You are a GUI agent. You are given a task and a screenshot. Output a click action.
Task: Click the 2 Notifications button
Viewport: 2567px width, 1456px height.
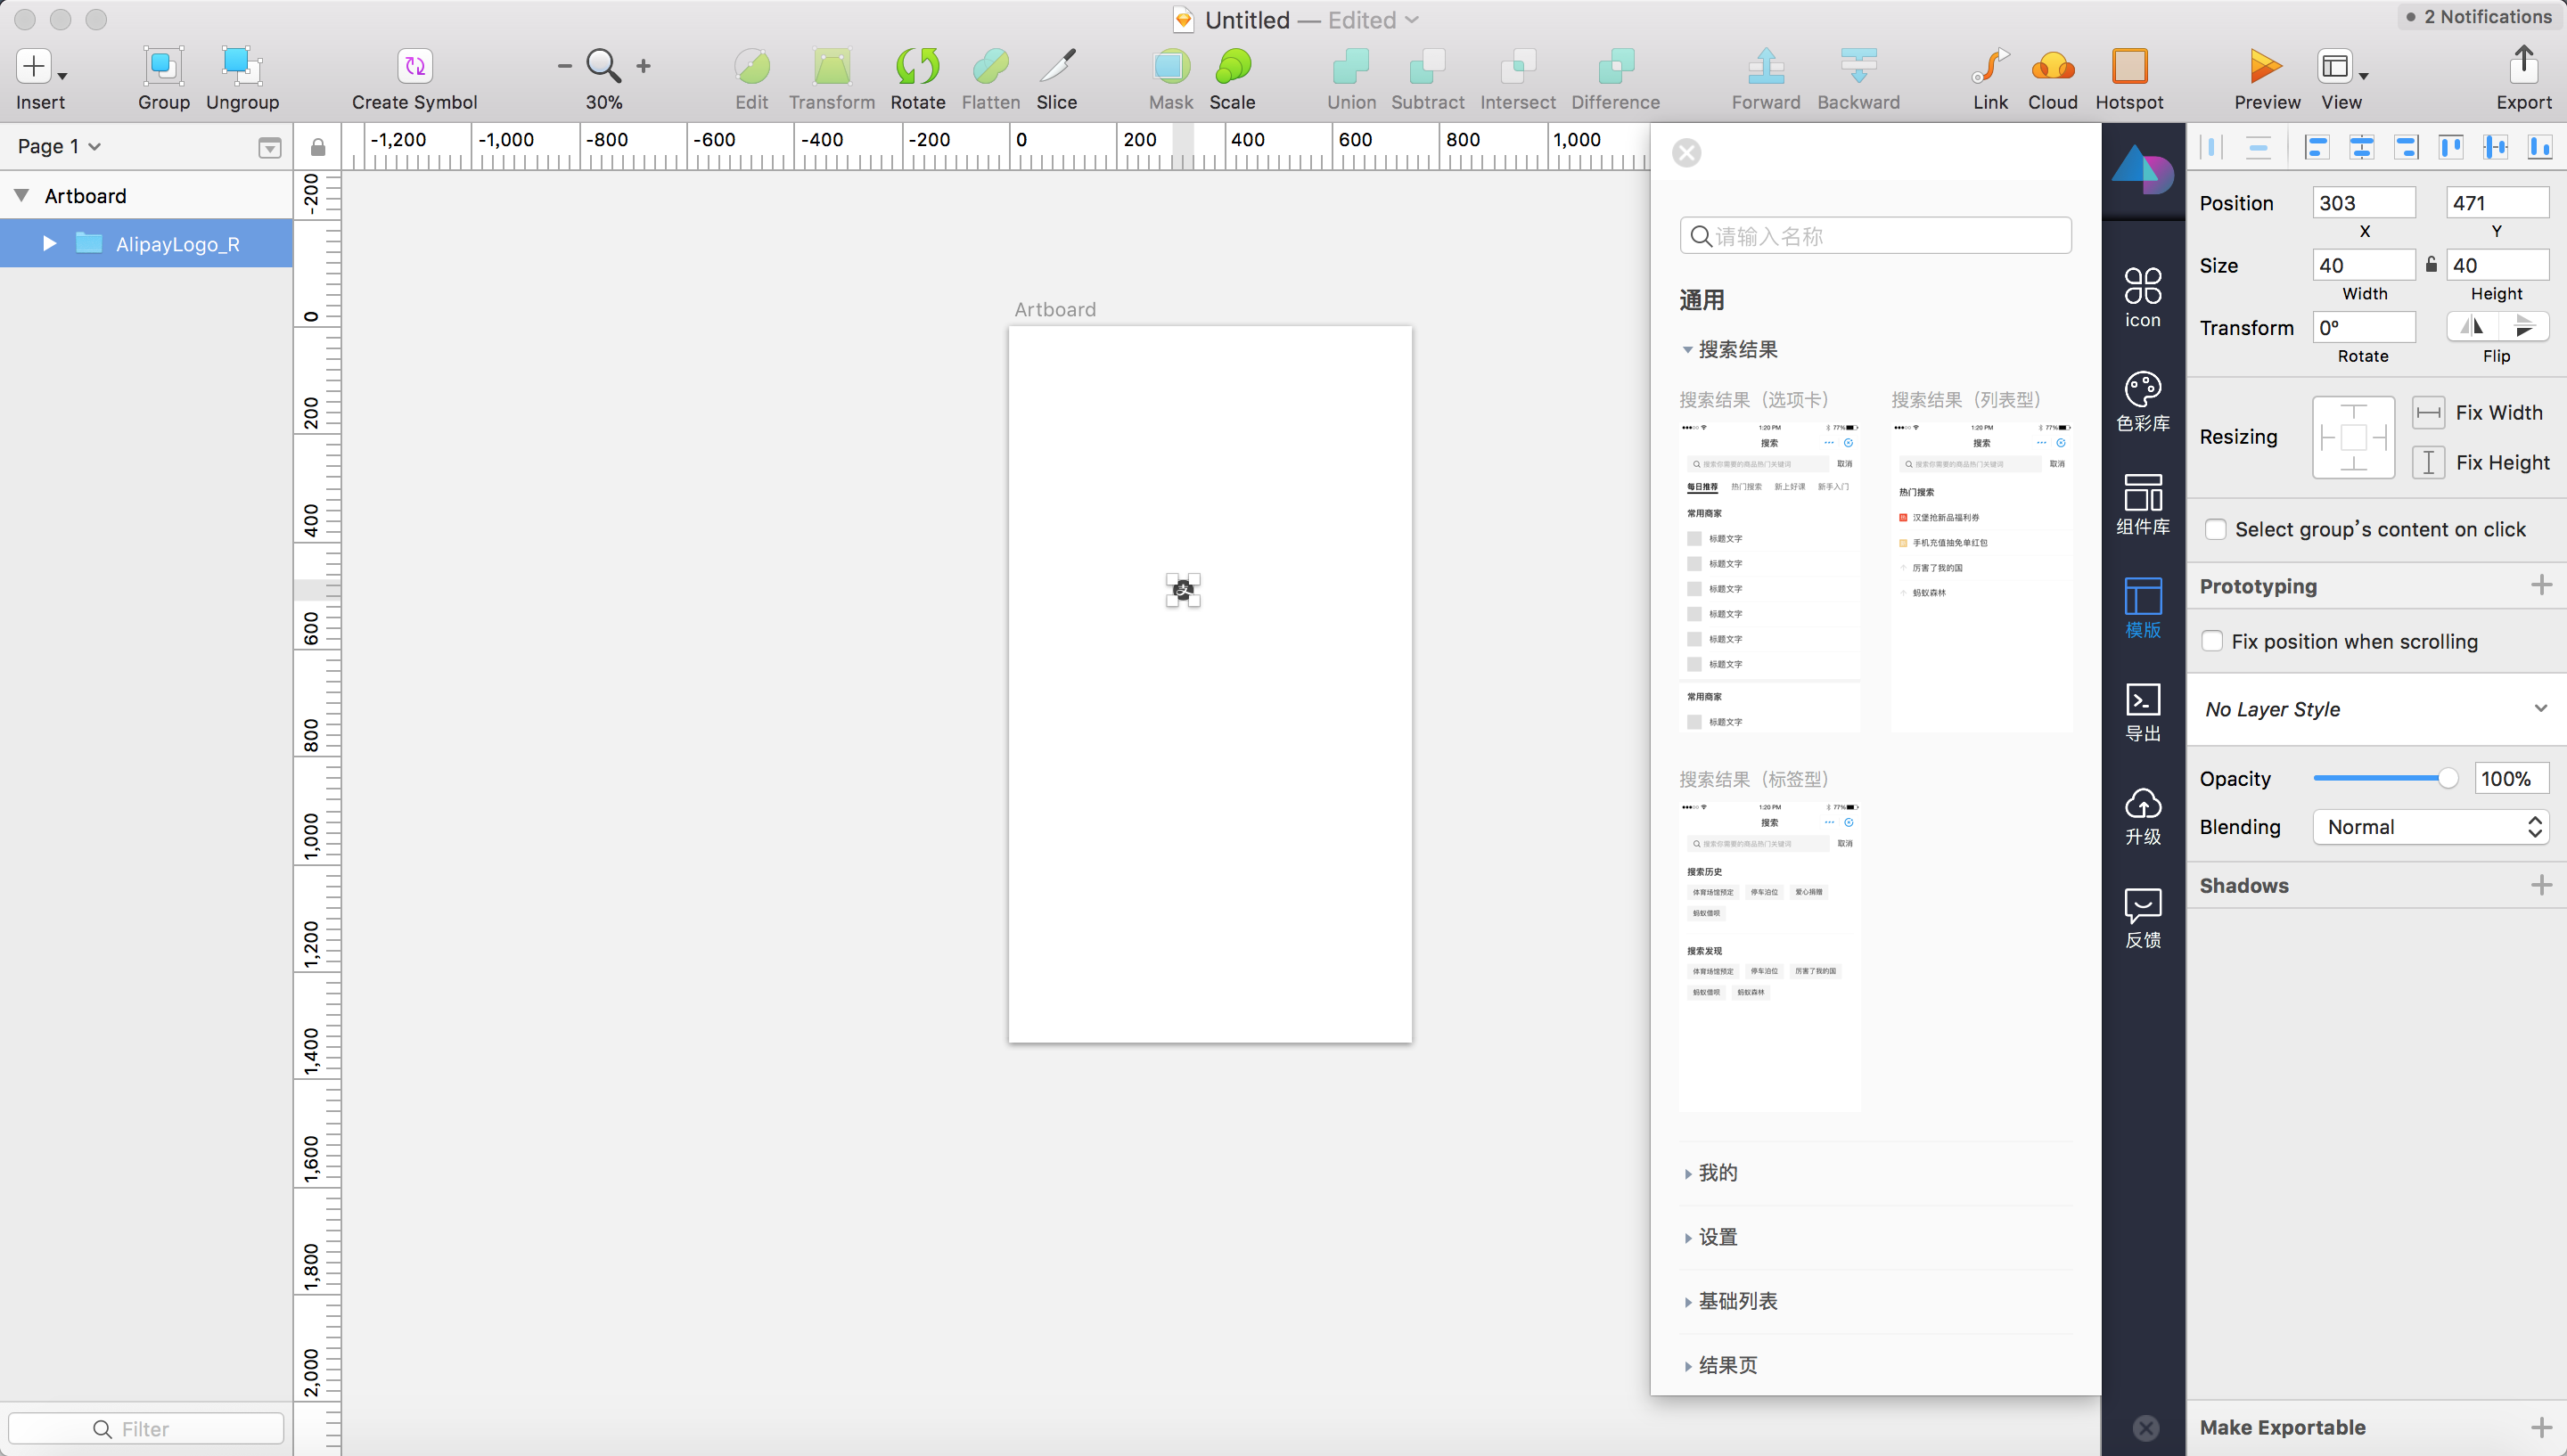[2478, 17]
